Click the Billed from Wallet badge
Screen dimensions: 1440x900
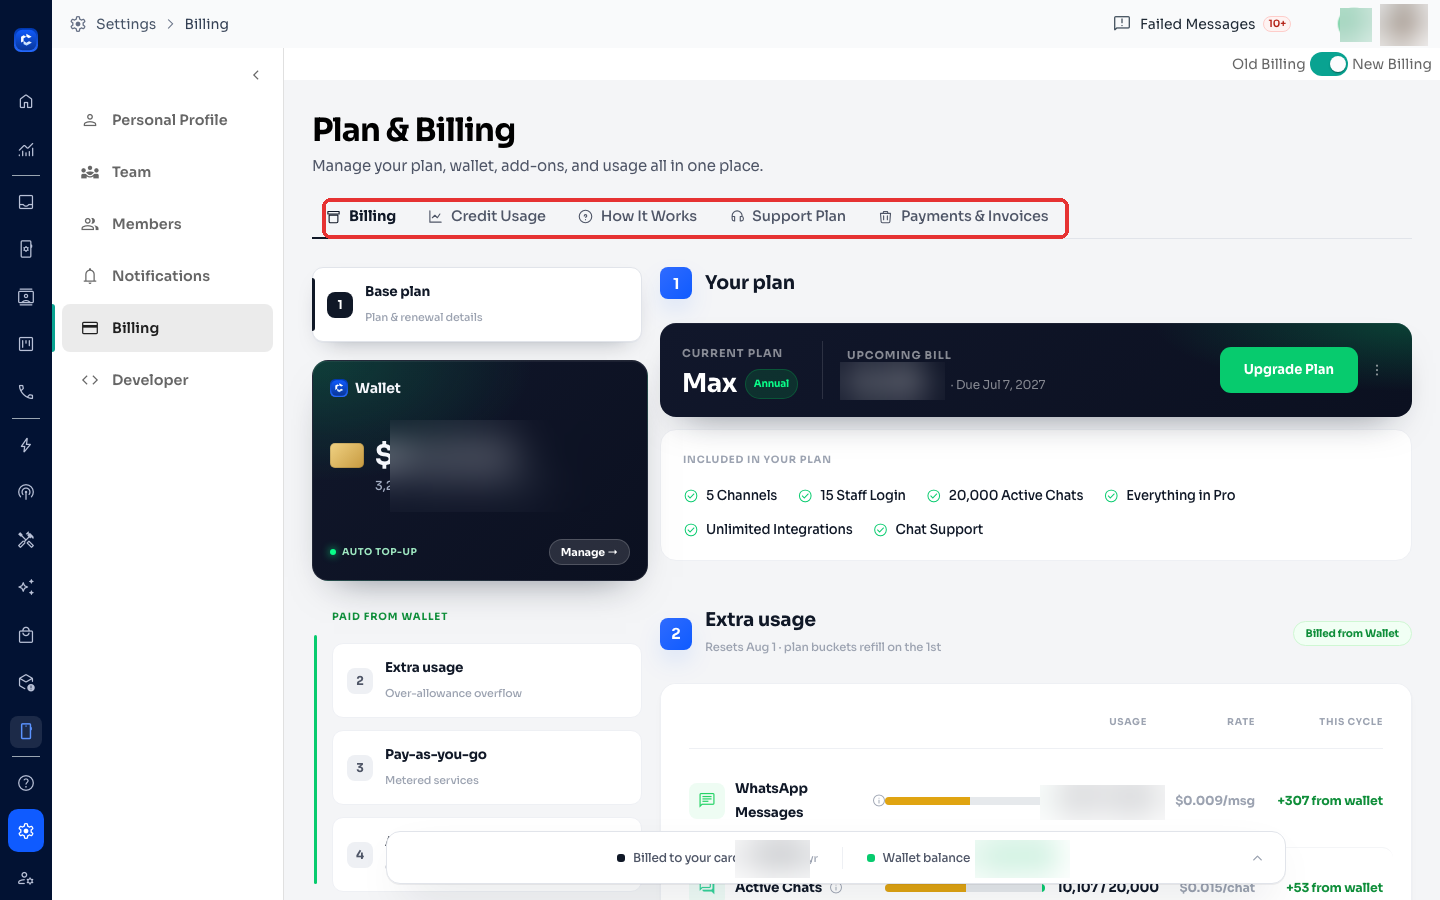point(1352,633)
